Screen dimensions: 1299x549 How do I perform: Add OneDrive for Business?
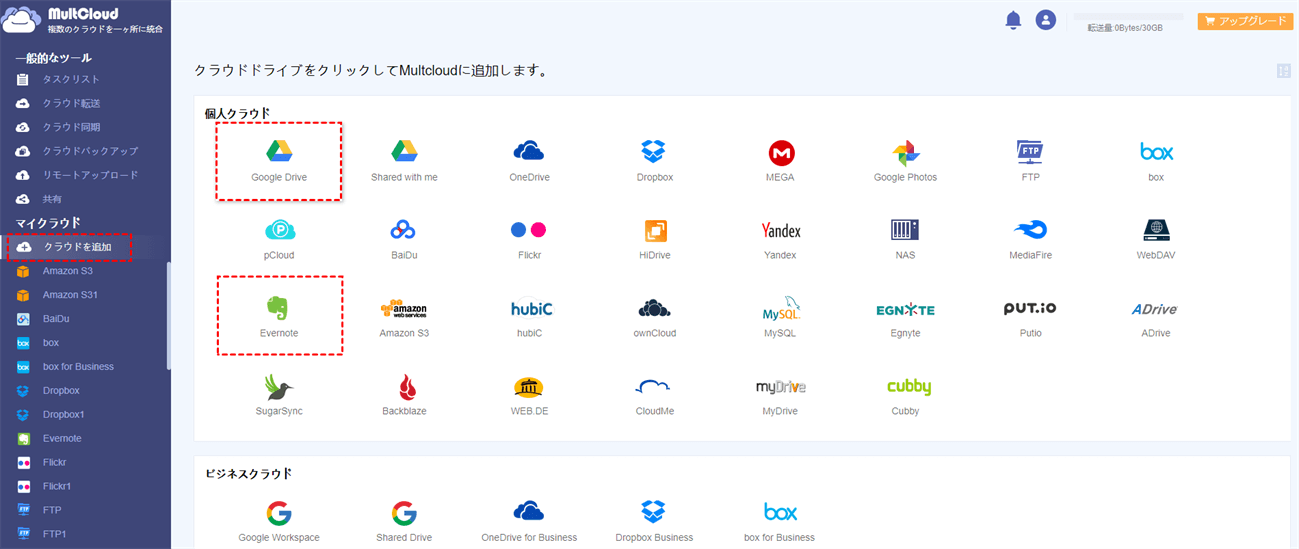click(x=529, y=520)
